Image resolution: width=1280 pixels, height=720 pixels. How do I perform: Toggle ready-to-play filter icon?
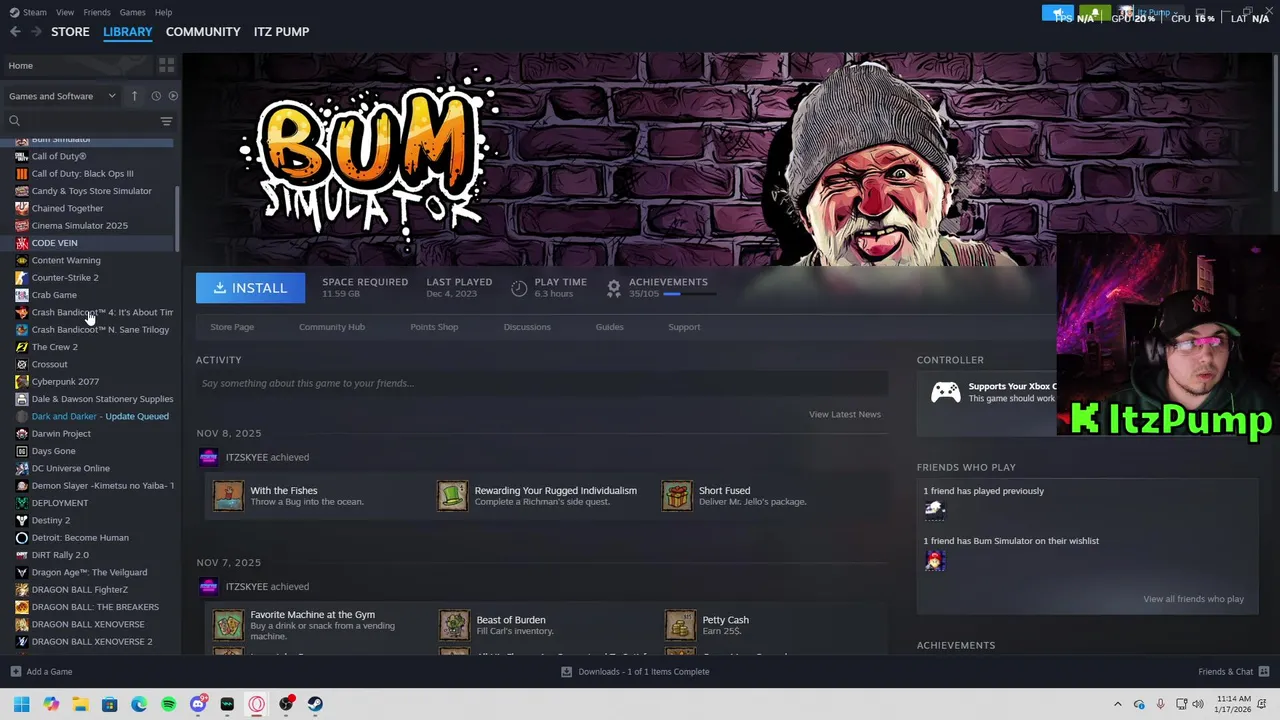173,96
